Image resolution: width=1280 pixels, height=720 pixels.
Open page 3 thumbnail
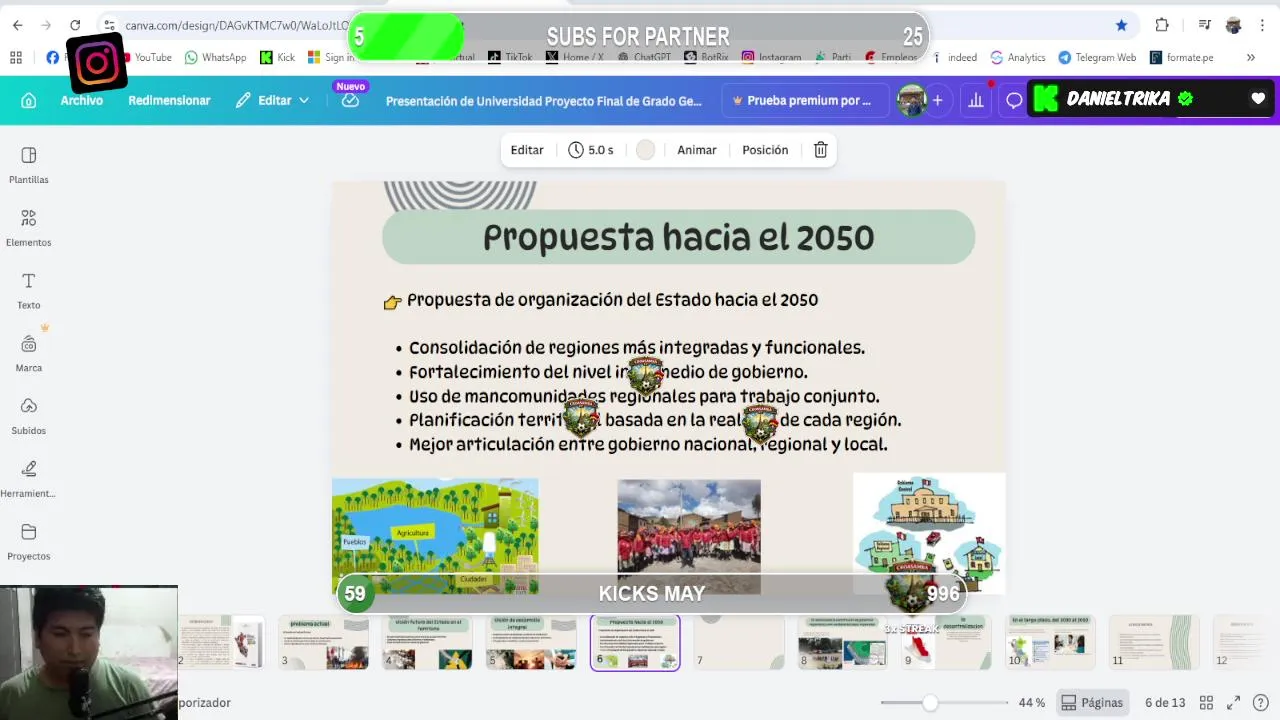tap(323, 642)
